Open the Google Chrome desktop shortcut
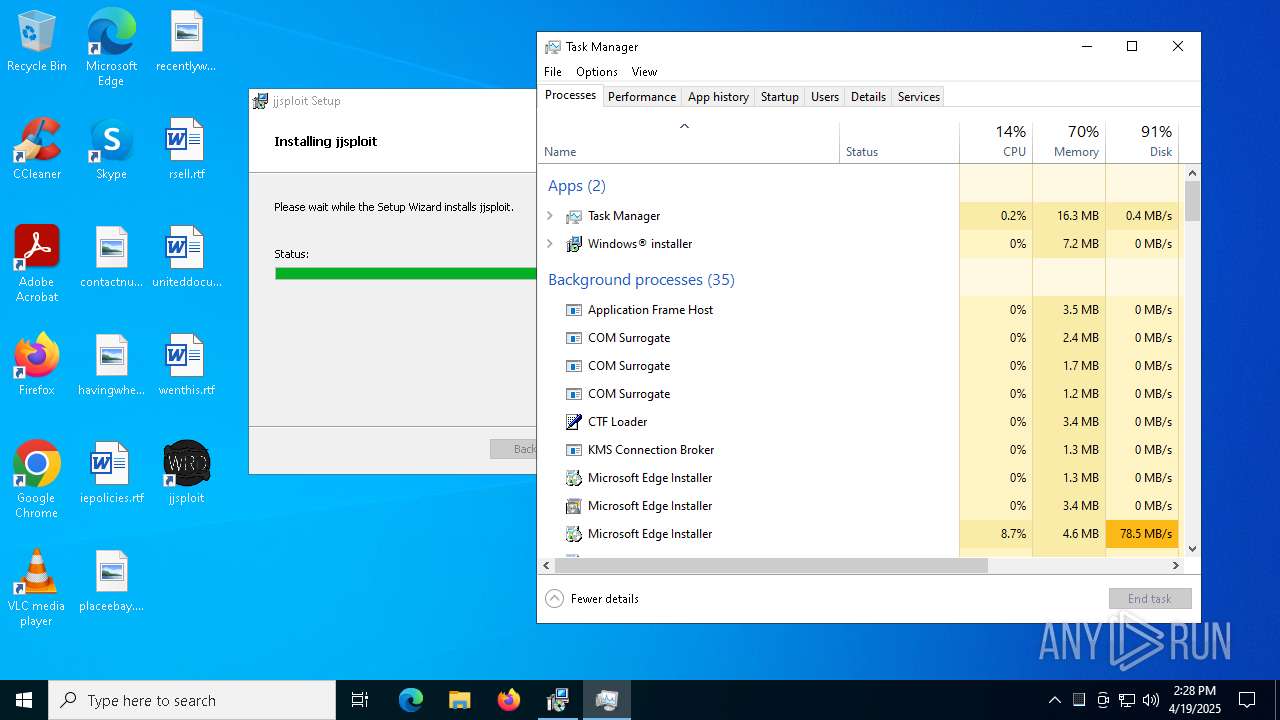The image size is (1280, 720). [37, 480]
